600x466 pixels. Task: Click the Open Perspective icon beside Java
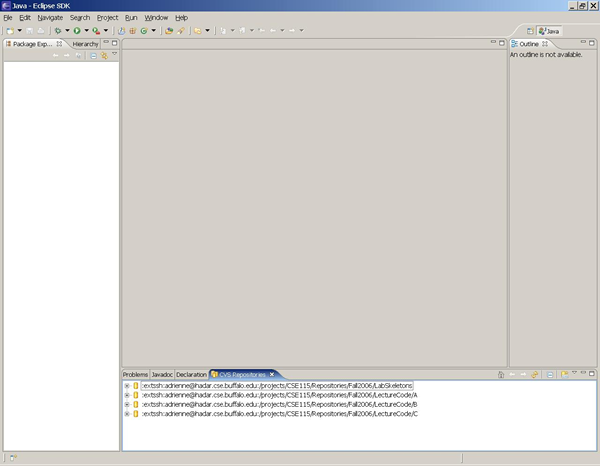pos(531,31)
